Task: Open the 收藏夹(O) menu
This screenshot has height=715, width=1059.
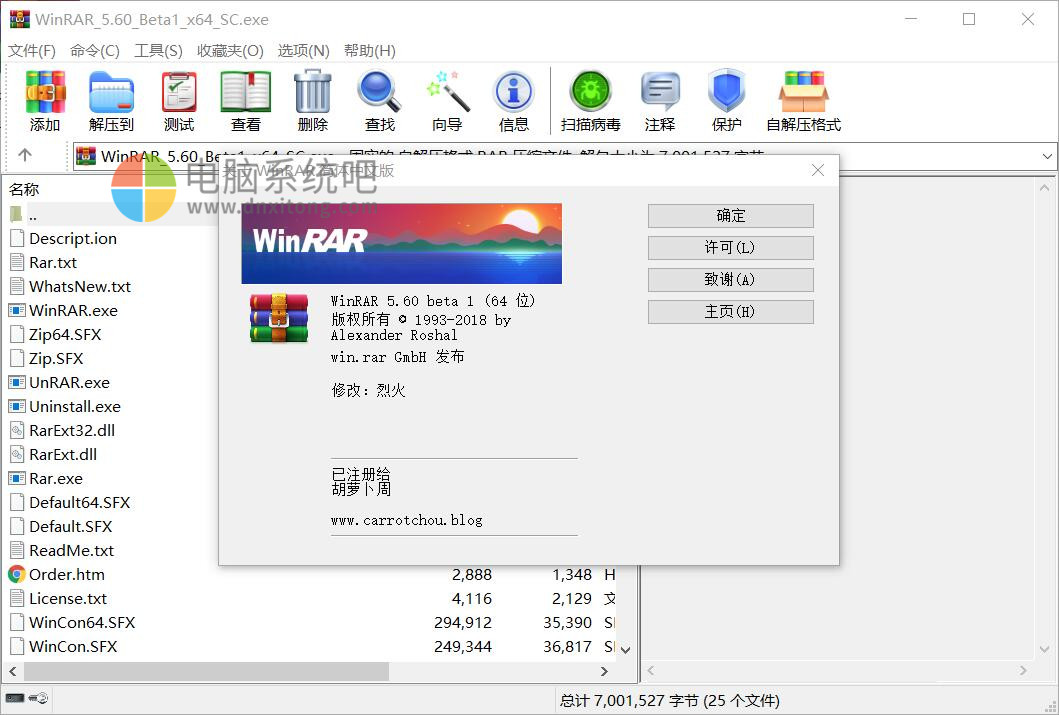Action: pyautogui.click(x=230, y=51)
